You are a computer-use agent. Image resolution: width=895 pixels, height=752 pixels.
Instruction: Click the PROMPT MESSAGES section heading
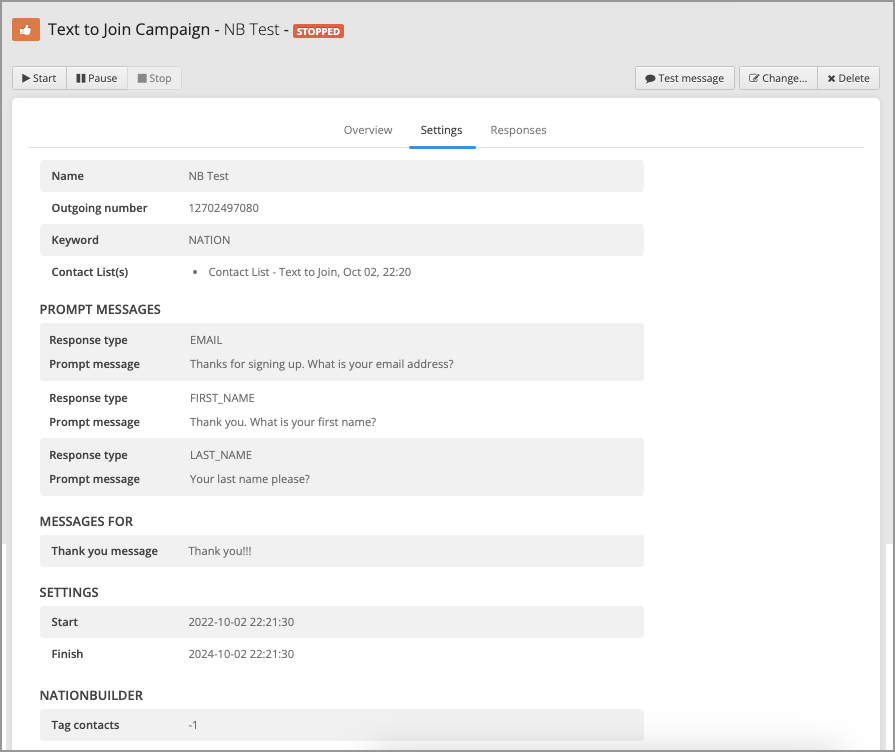click(100, 309)
